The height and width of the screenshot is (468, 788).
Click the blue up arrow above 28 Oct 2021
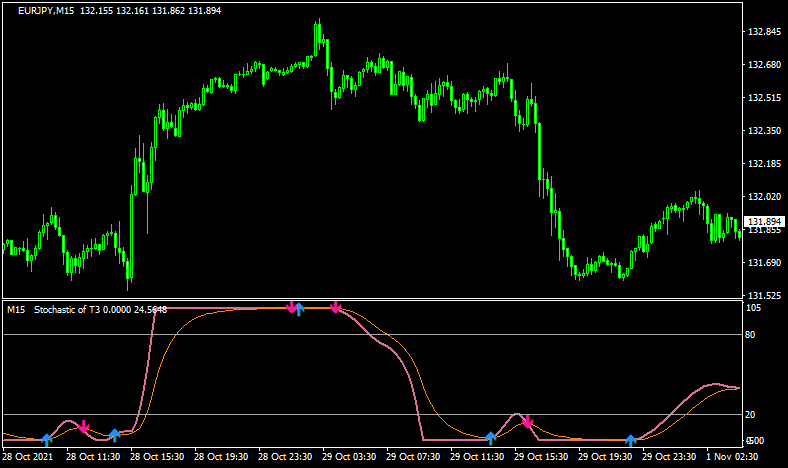(x=46, y=440)
